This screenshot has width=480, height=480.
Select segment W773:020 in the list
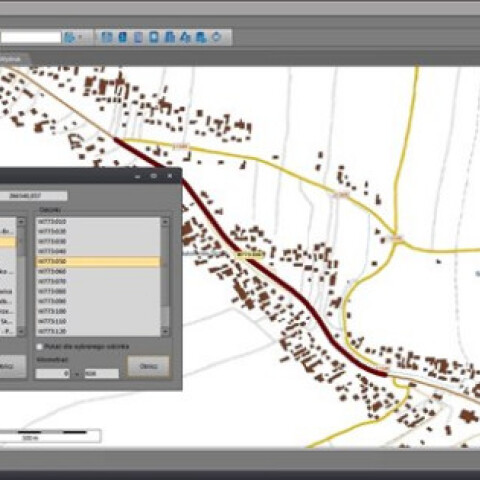pos(98,231)
